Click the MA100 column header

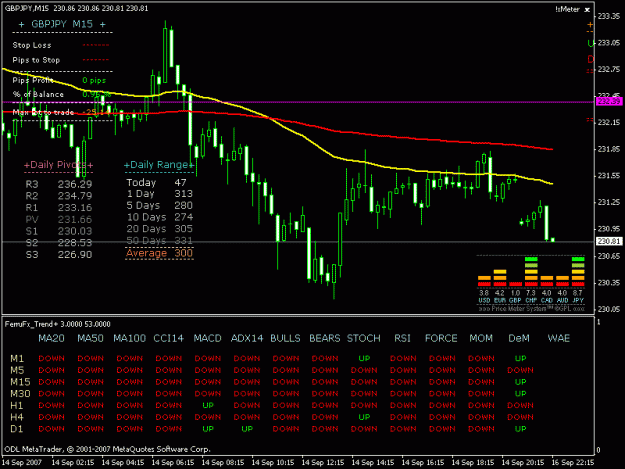(130, 338)
